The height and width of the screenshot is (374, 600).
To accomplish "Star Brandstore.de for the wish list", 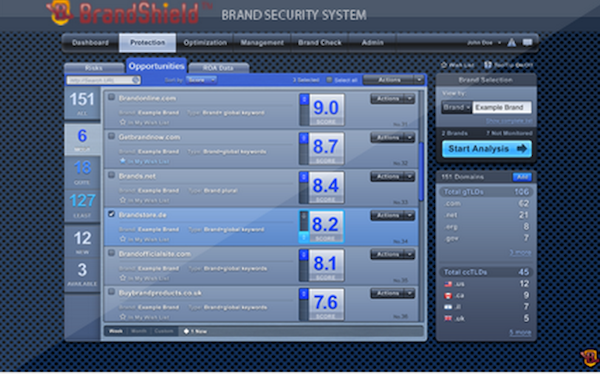I will [123, 239].
